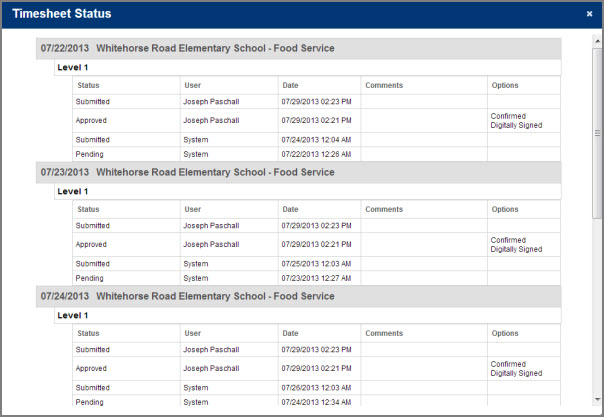Click the vertical scrollbar thumb
The image size is (604, 417).
pos(597,130)
